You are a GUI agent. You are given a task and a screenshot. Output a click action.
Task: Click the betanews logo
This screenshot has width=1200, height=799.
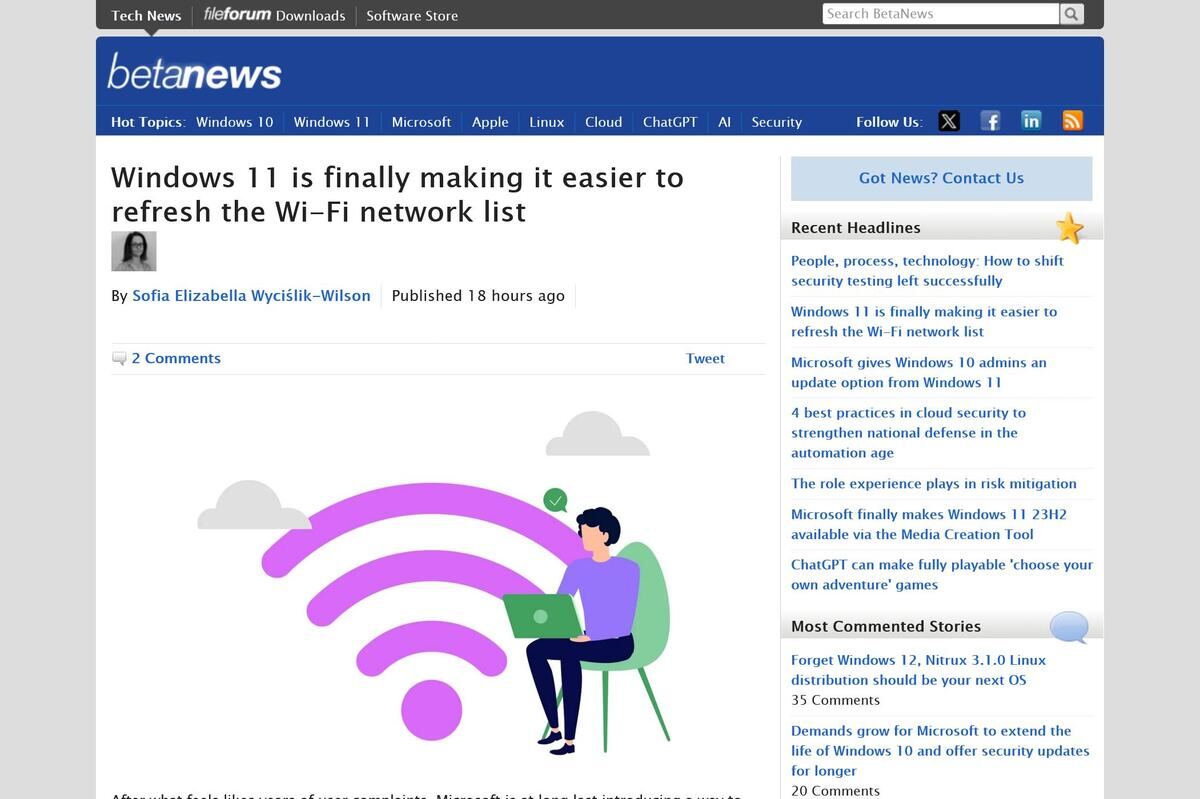point(194,72)
